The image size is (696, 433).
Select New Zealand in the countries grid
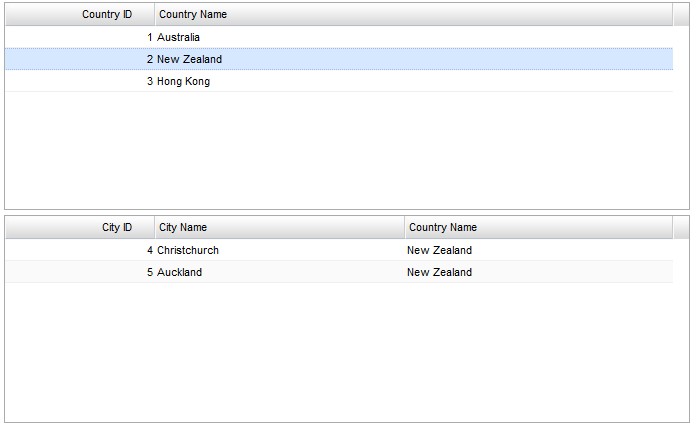(190, 60)
